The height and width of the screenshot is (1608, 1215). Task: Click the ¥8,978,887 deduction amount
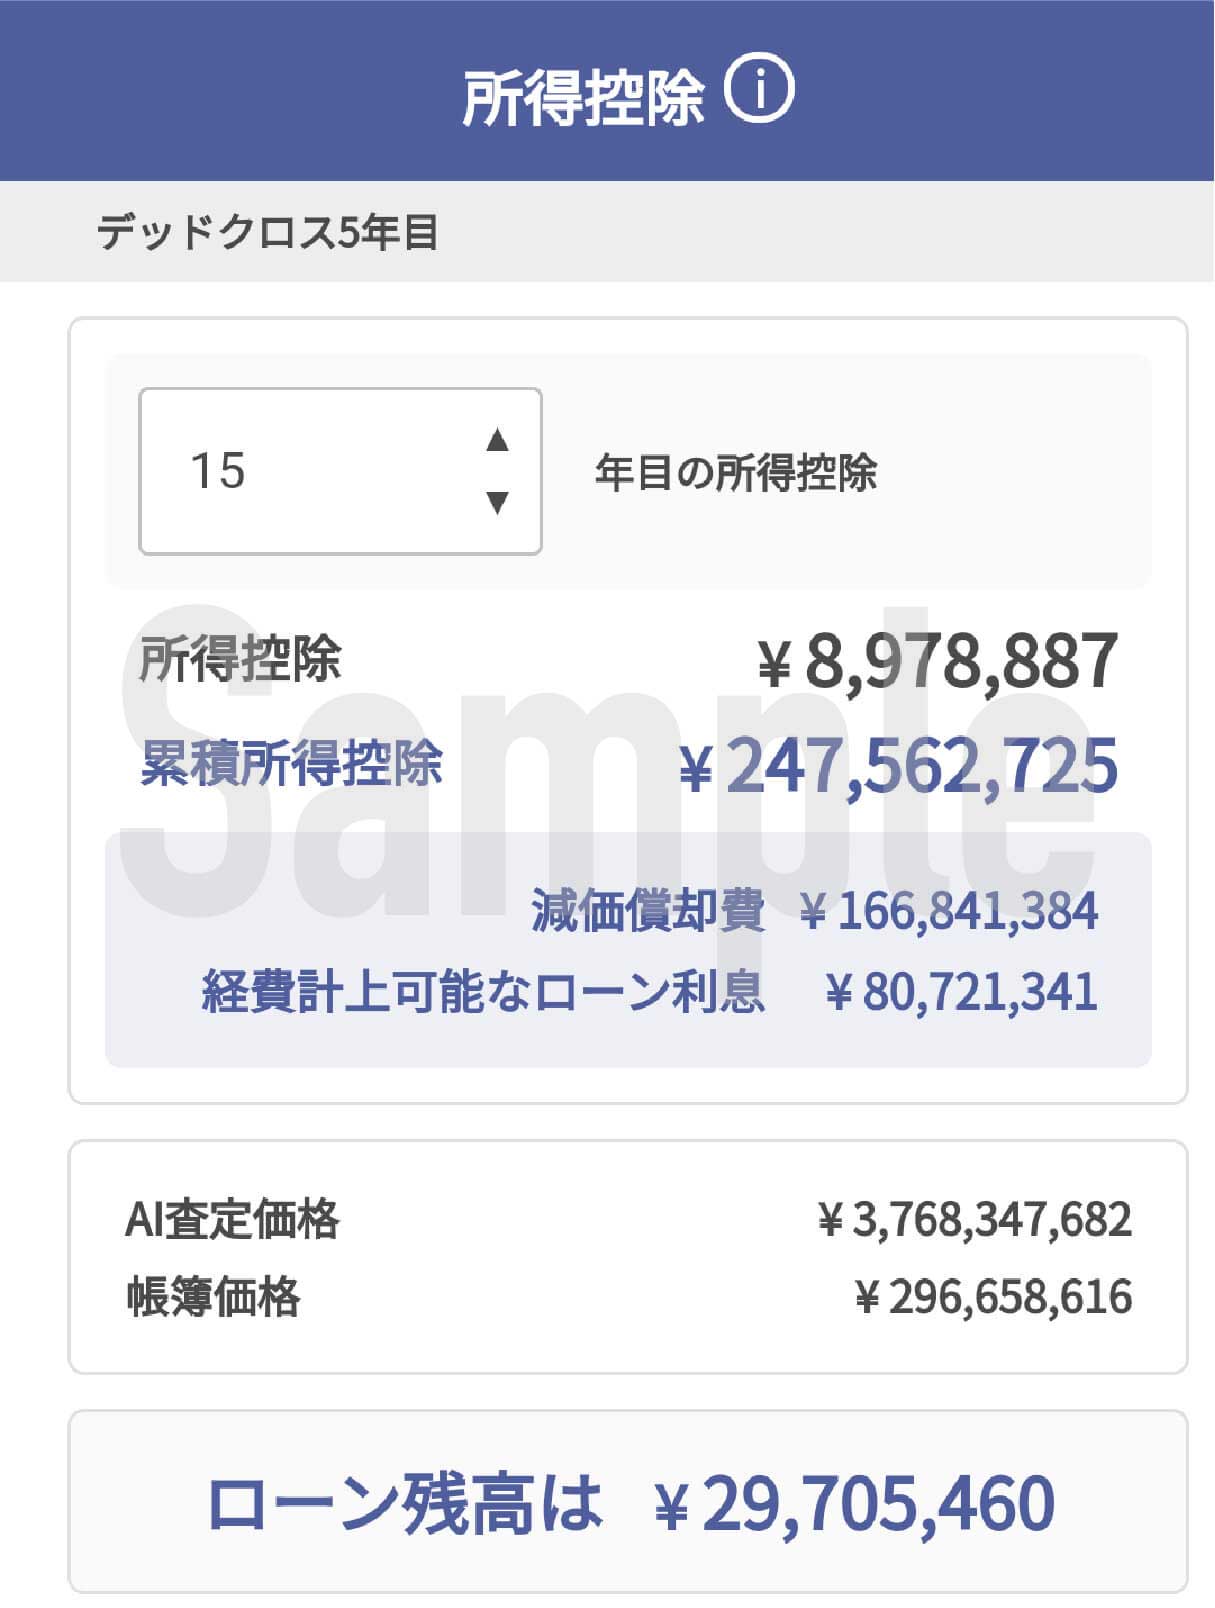point(936,661)
